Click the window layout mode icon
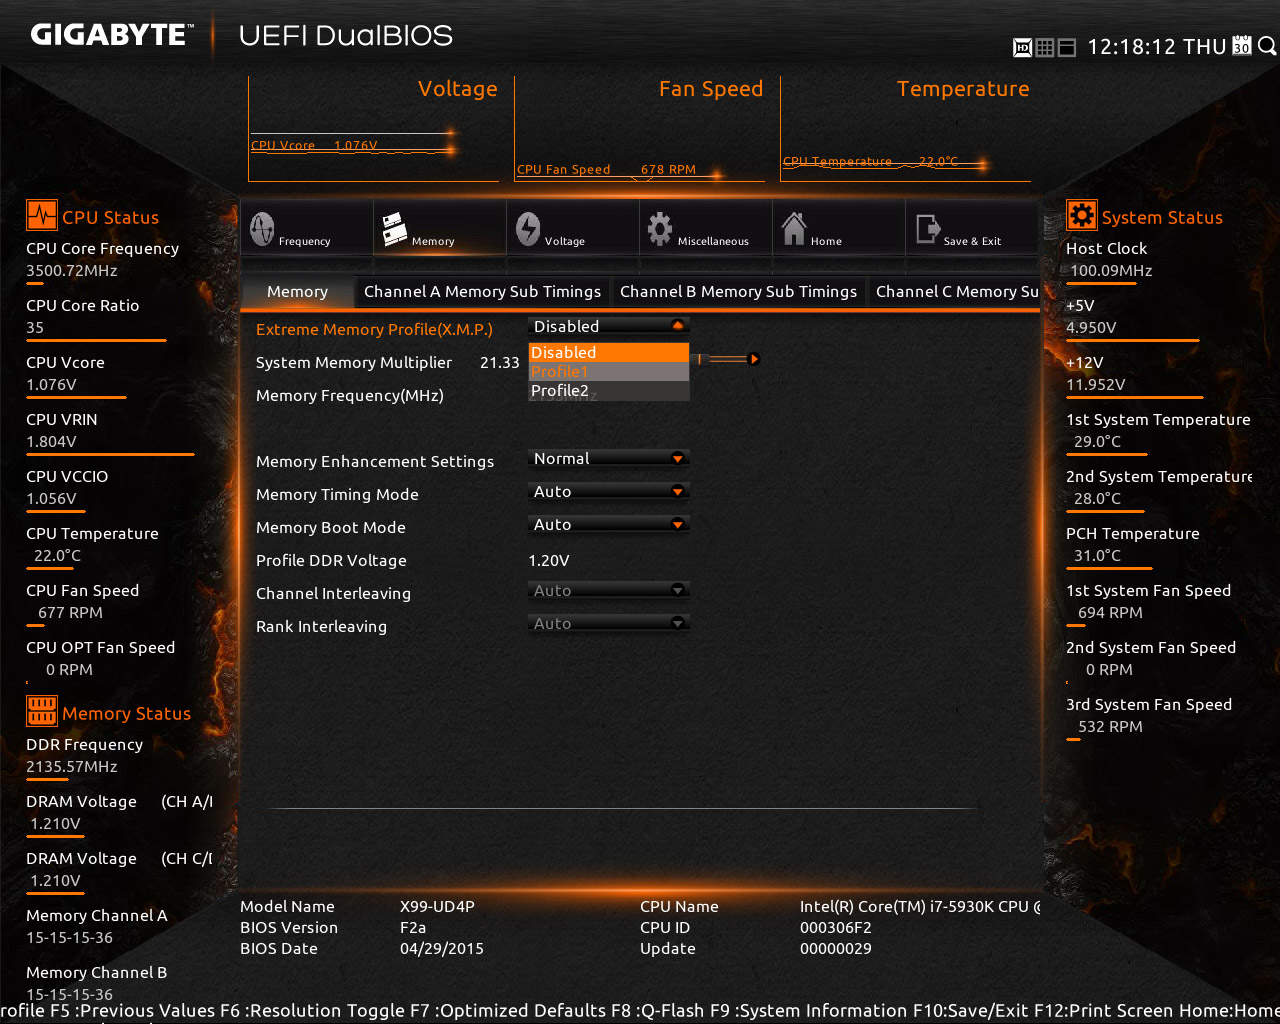The image size is (1280, 1024). click(1066, 47)
